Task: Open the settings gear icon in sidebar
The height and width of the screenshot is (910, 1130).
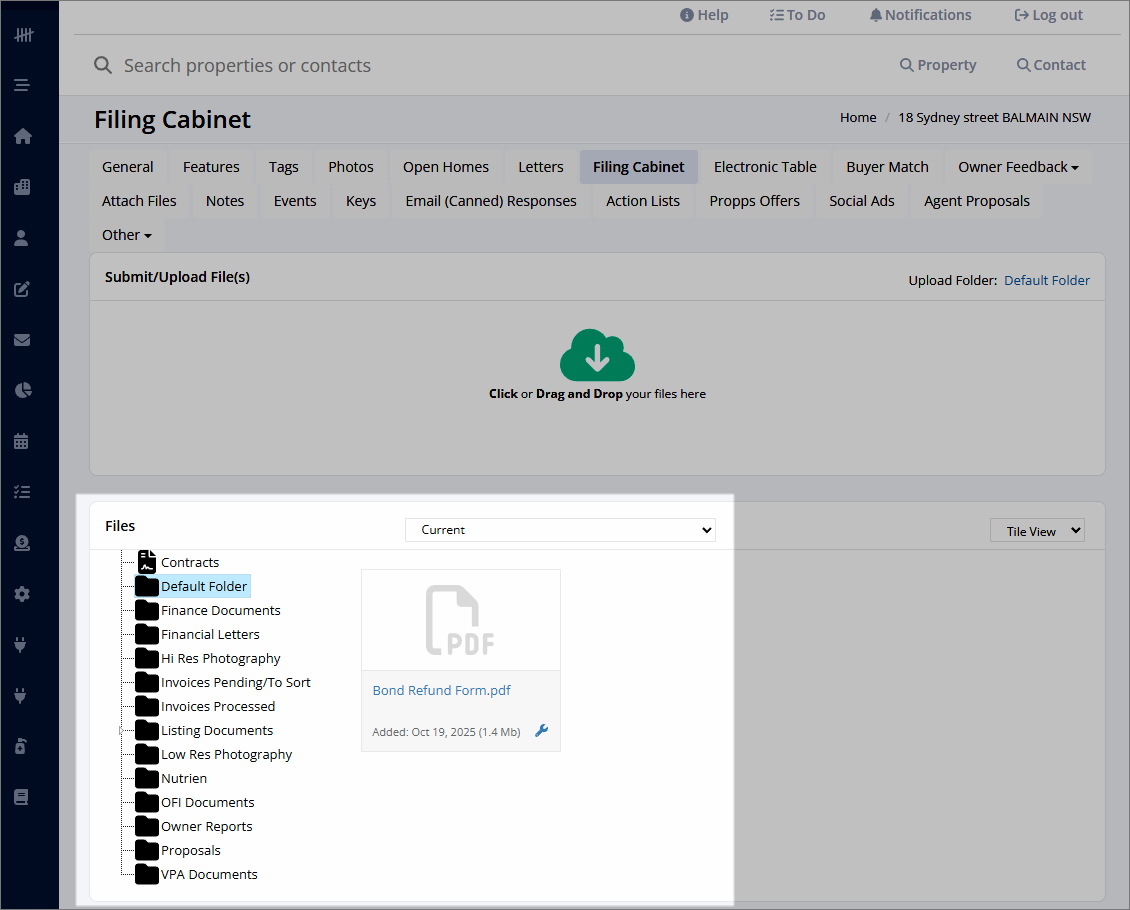Action: (x=22, y=594)
